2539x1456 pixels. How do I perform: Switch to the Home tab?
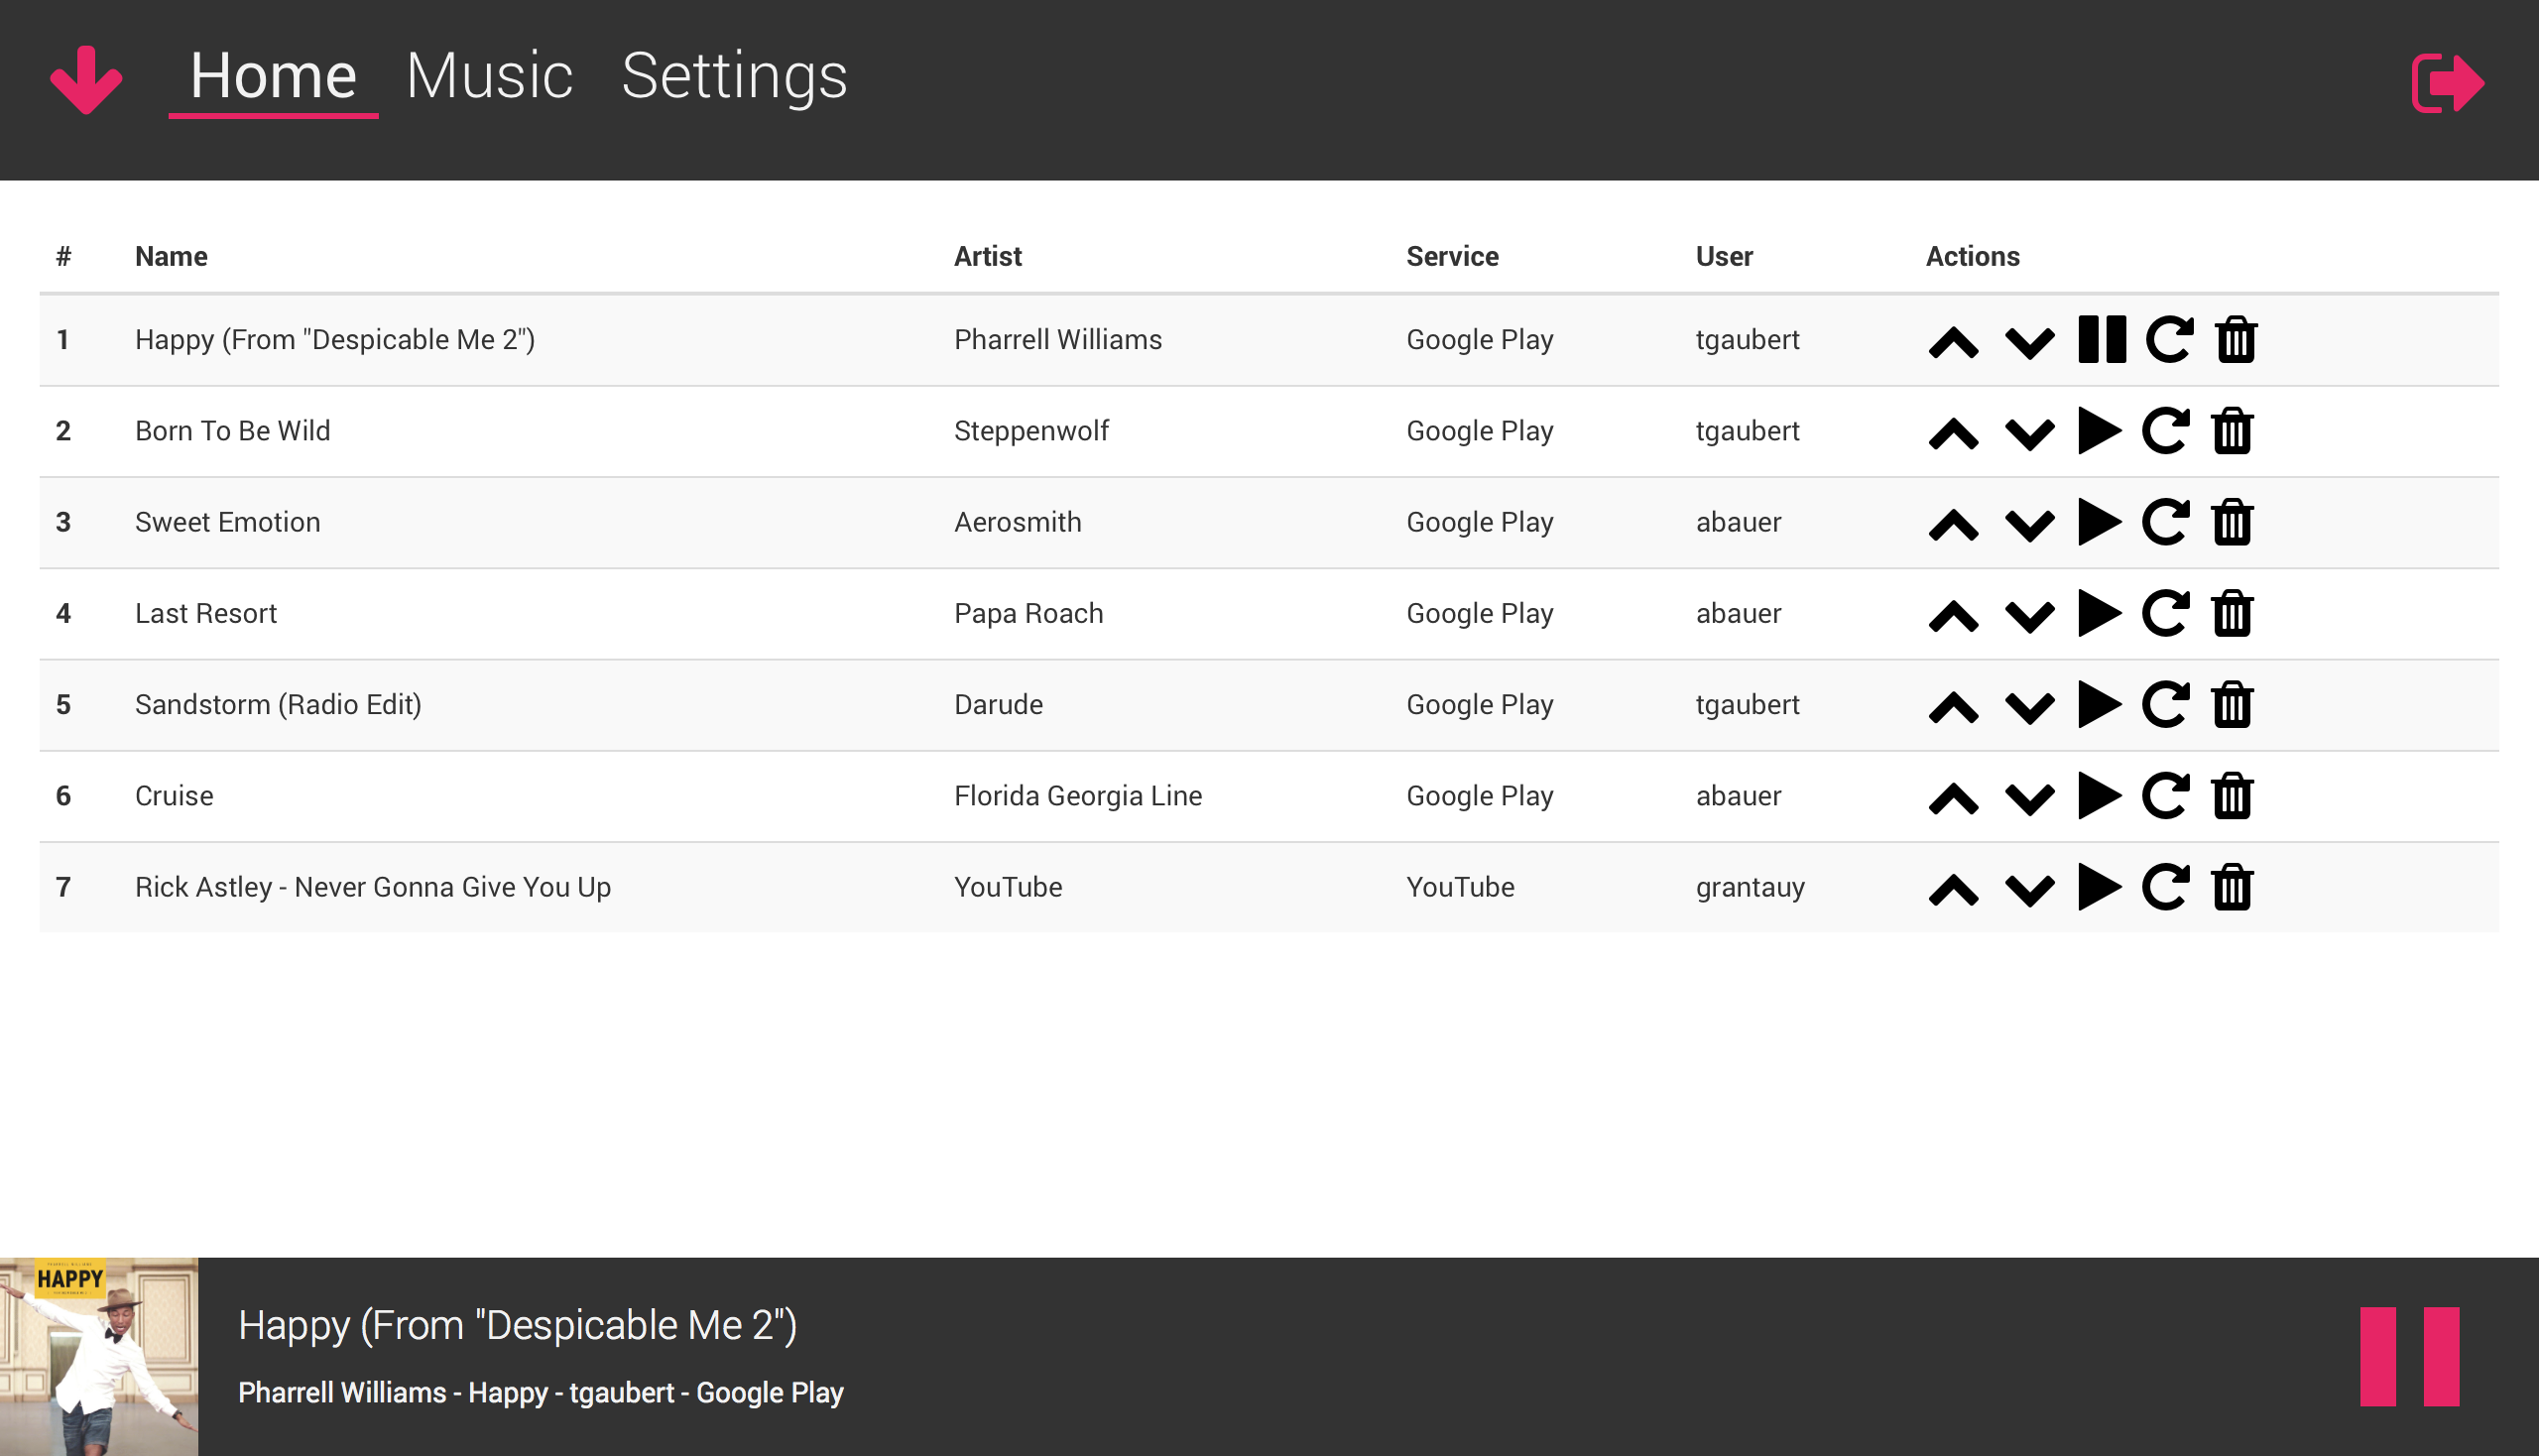(x=273, y=76)
